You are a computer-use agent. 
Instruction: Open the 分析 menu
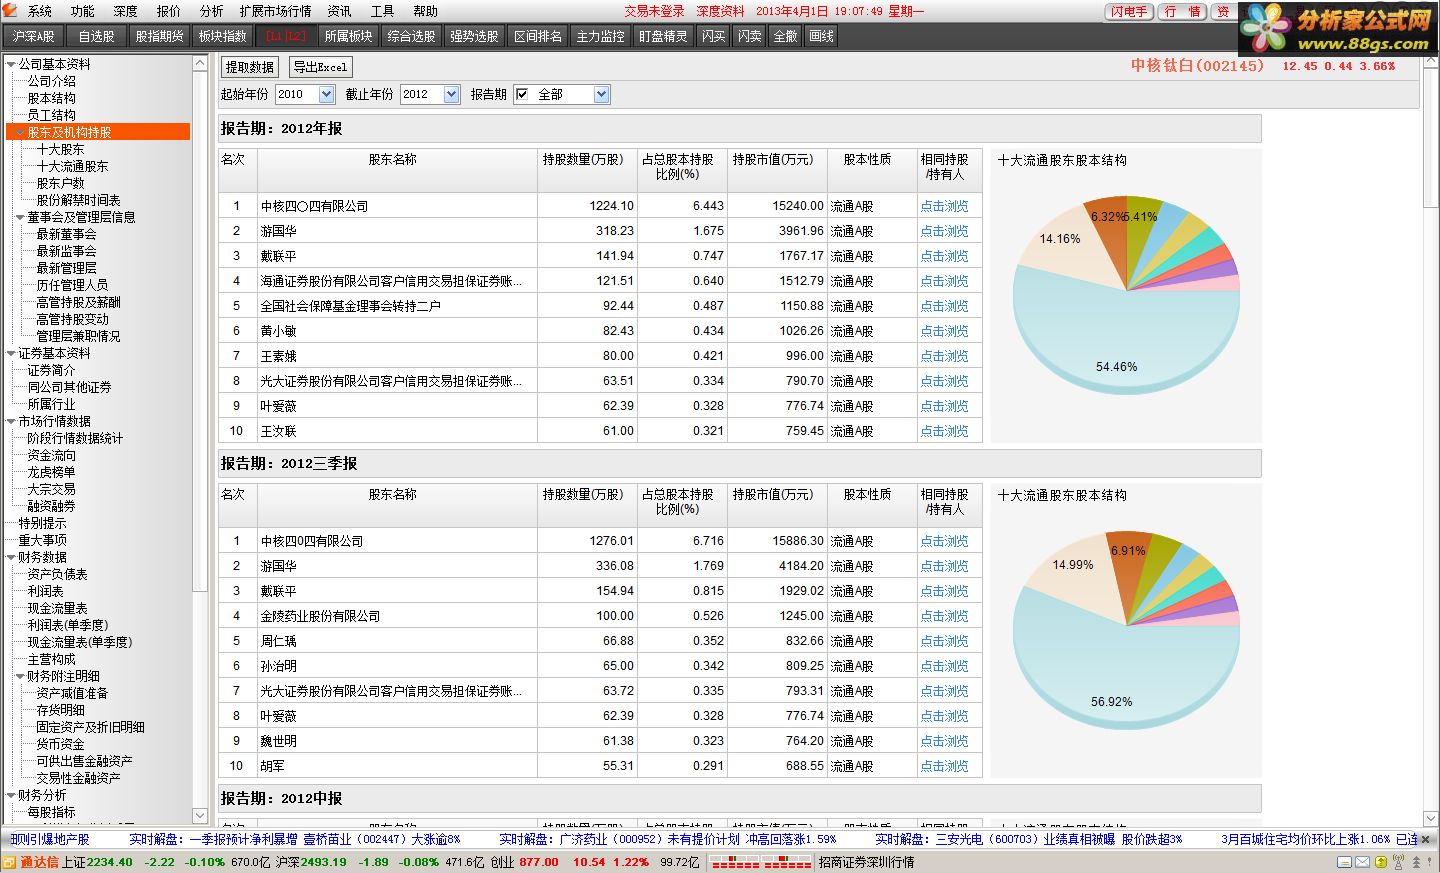(211, 11)
